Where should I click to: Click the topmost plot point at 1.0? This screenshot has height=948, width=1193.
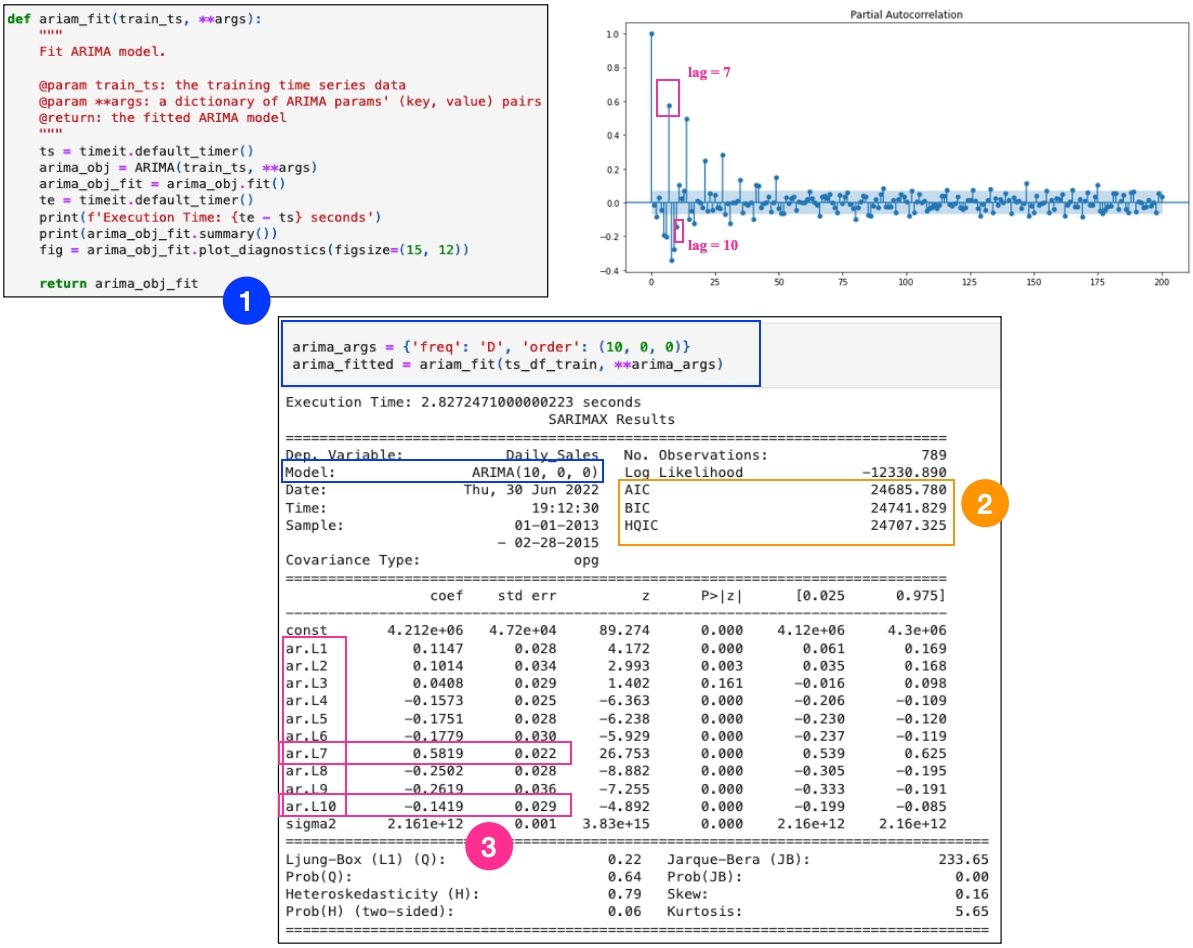[x=651, y=33]
